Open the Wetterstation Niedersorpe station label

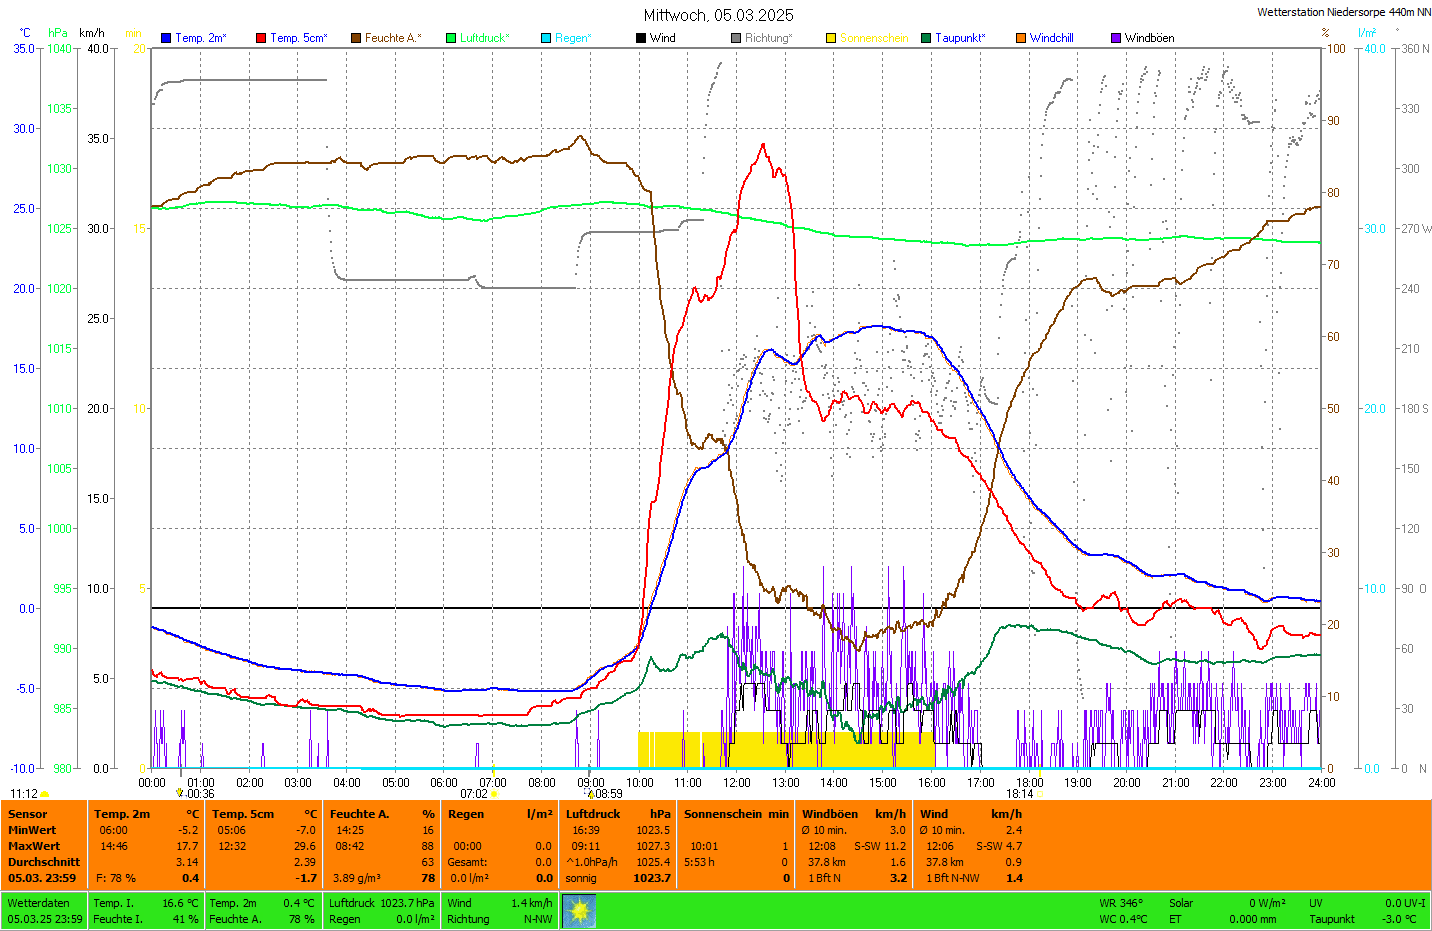1343,12
